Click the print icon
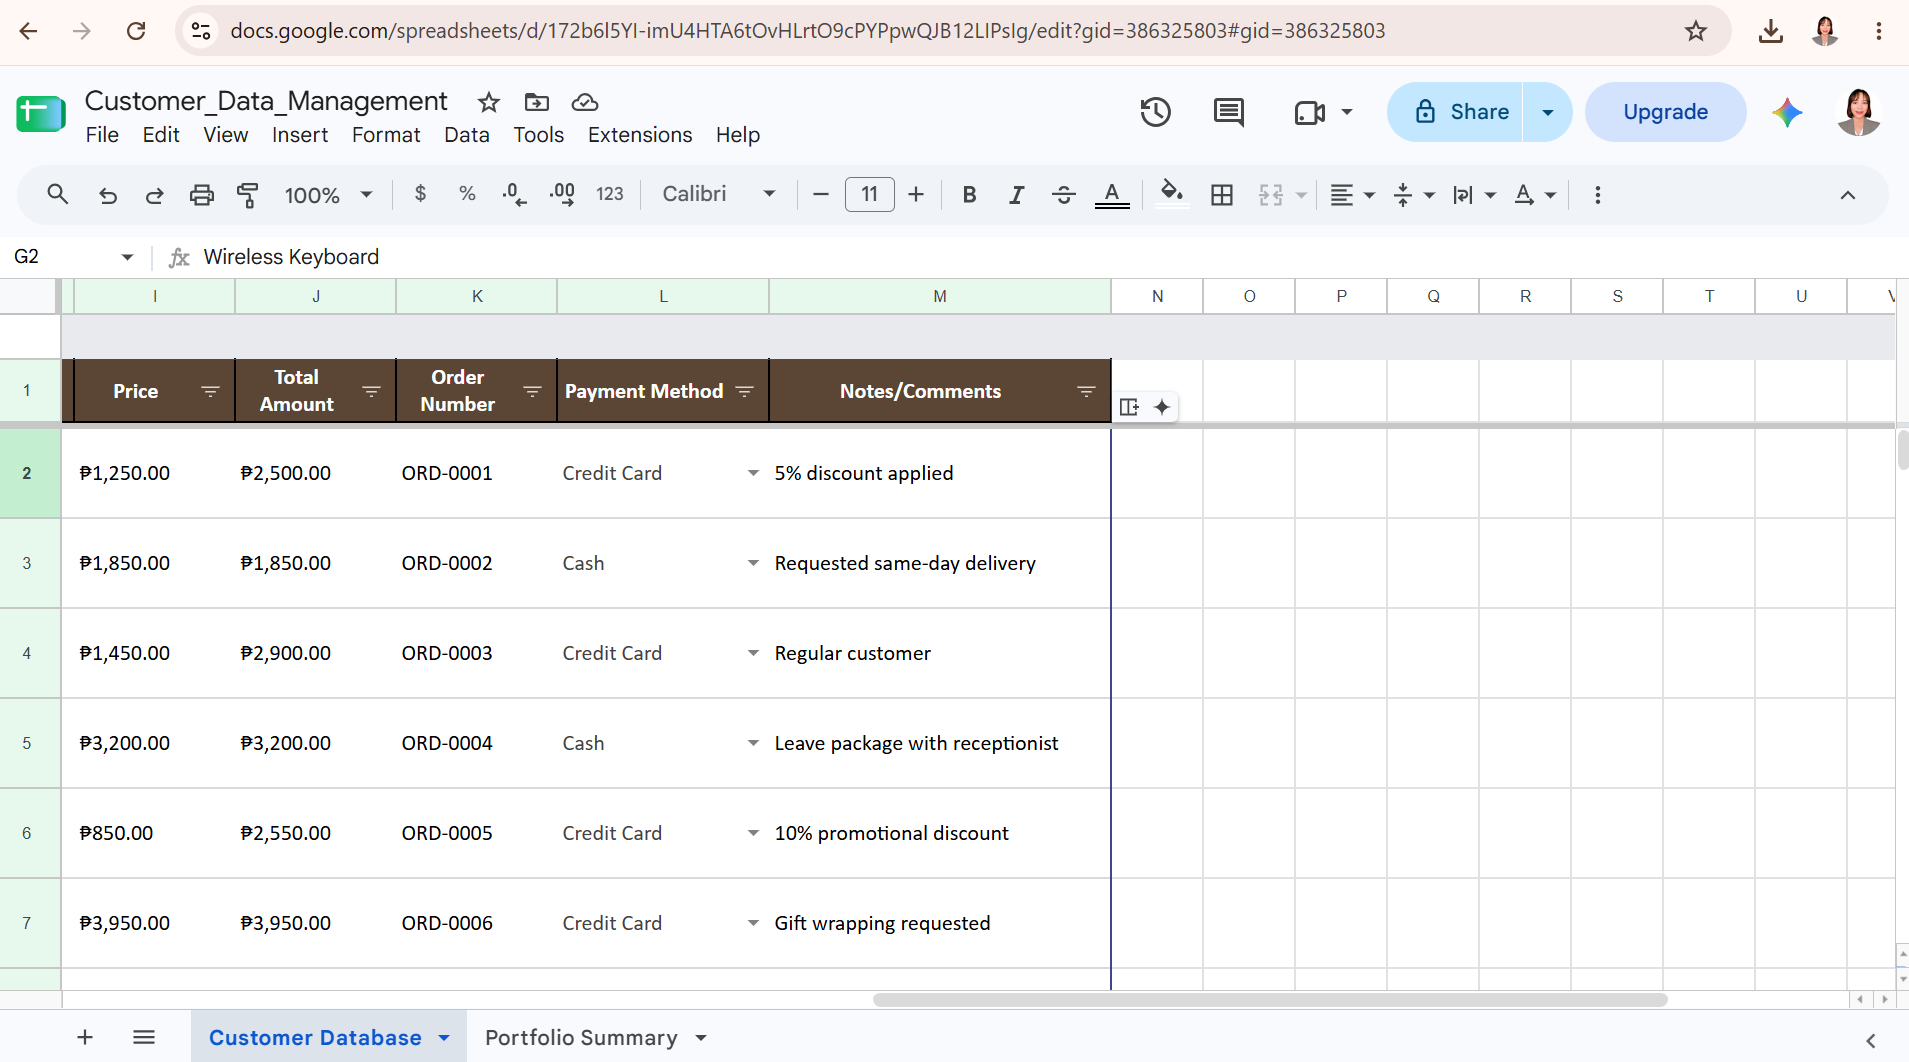Screen dimensions: 1909x1062 [202, 195]
